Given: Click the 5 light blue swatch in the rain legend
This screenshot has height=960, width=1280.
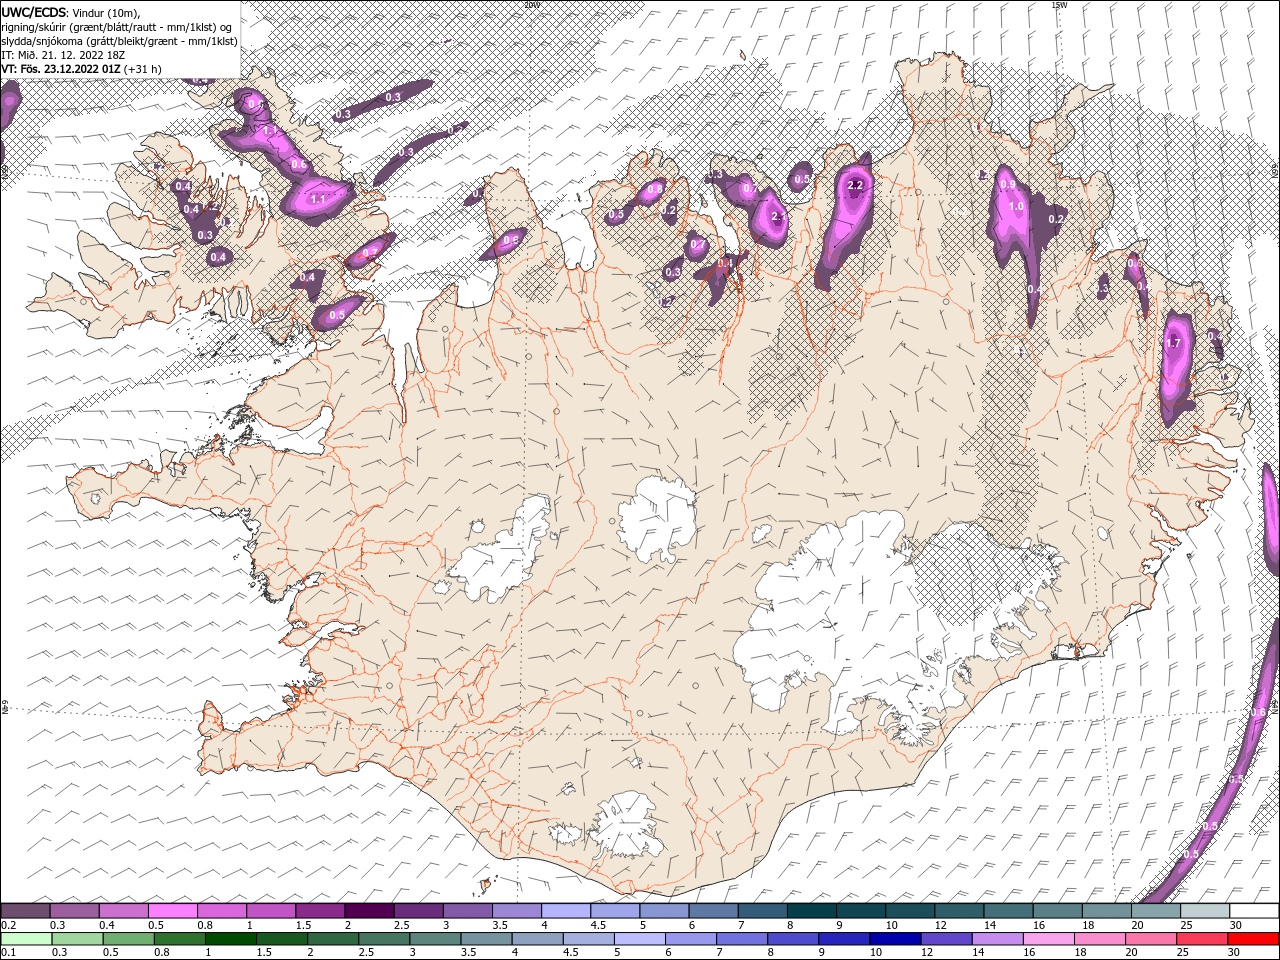Looking at the screenshot, I should [x=640, y=939].
